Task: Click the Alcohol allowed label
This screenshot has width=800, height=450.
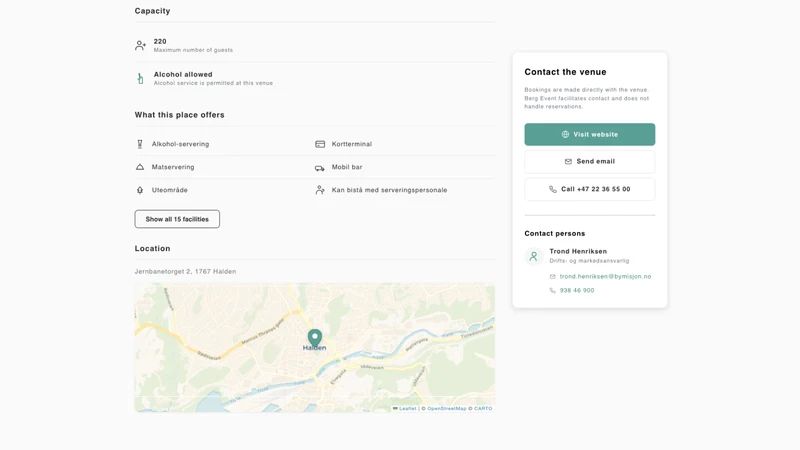Action: (183, 74)
